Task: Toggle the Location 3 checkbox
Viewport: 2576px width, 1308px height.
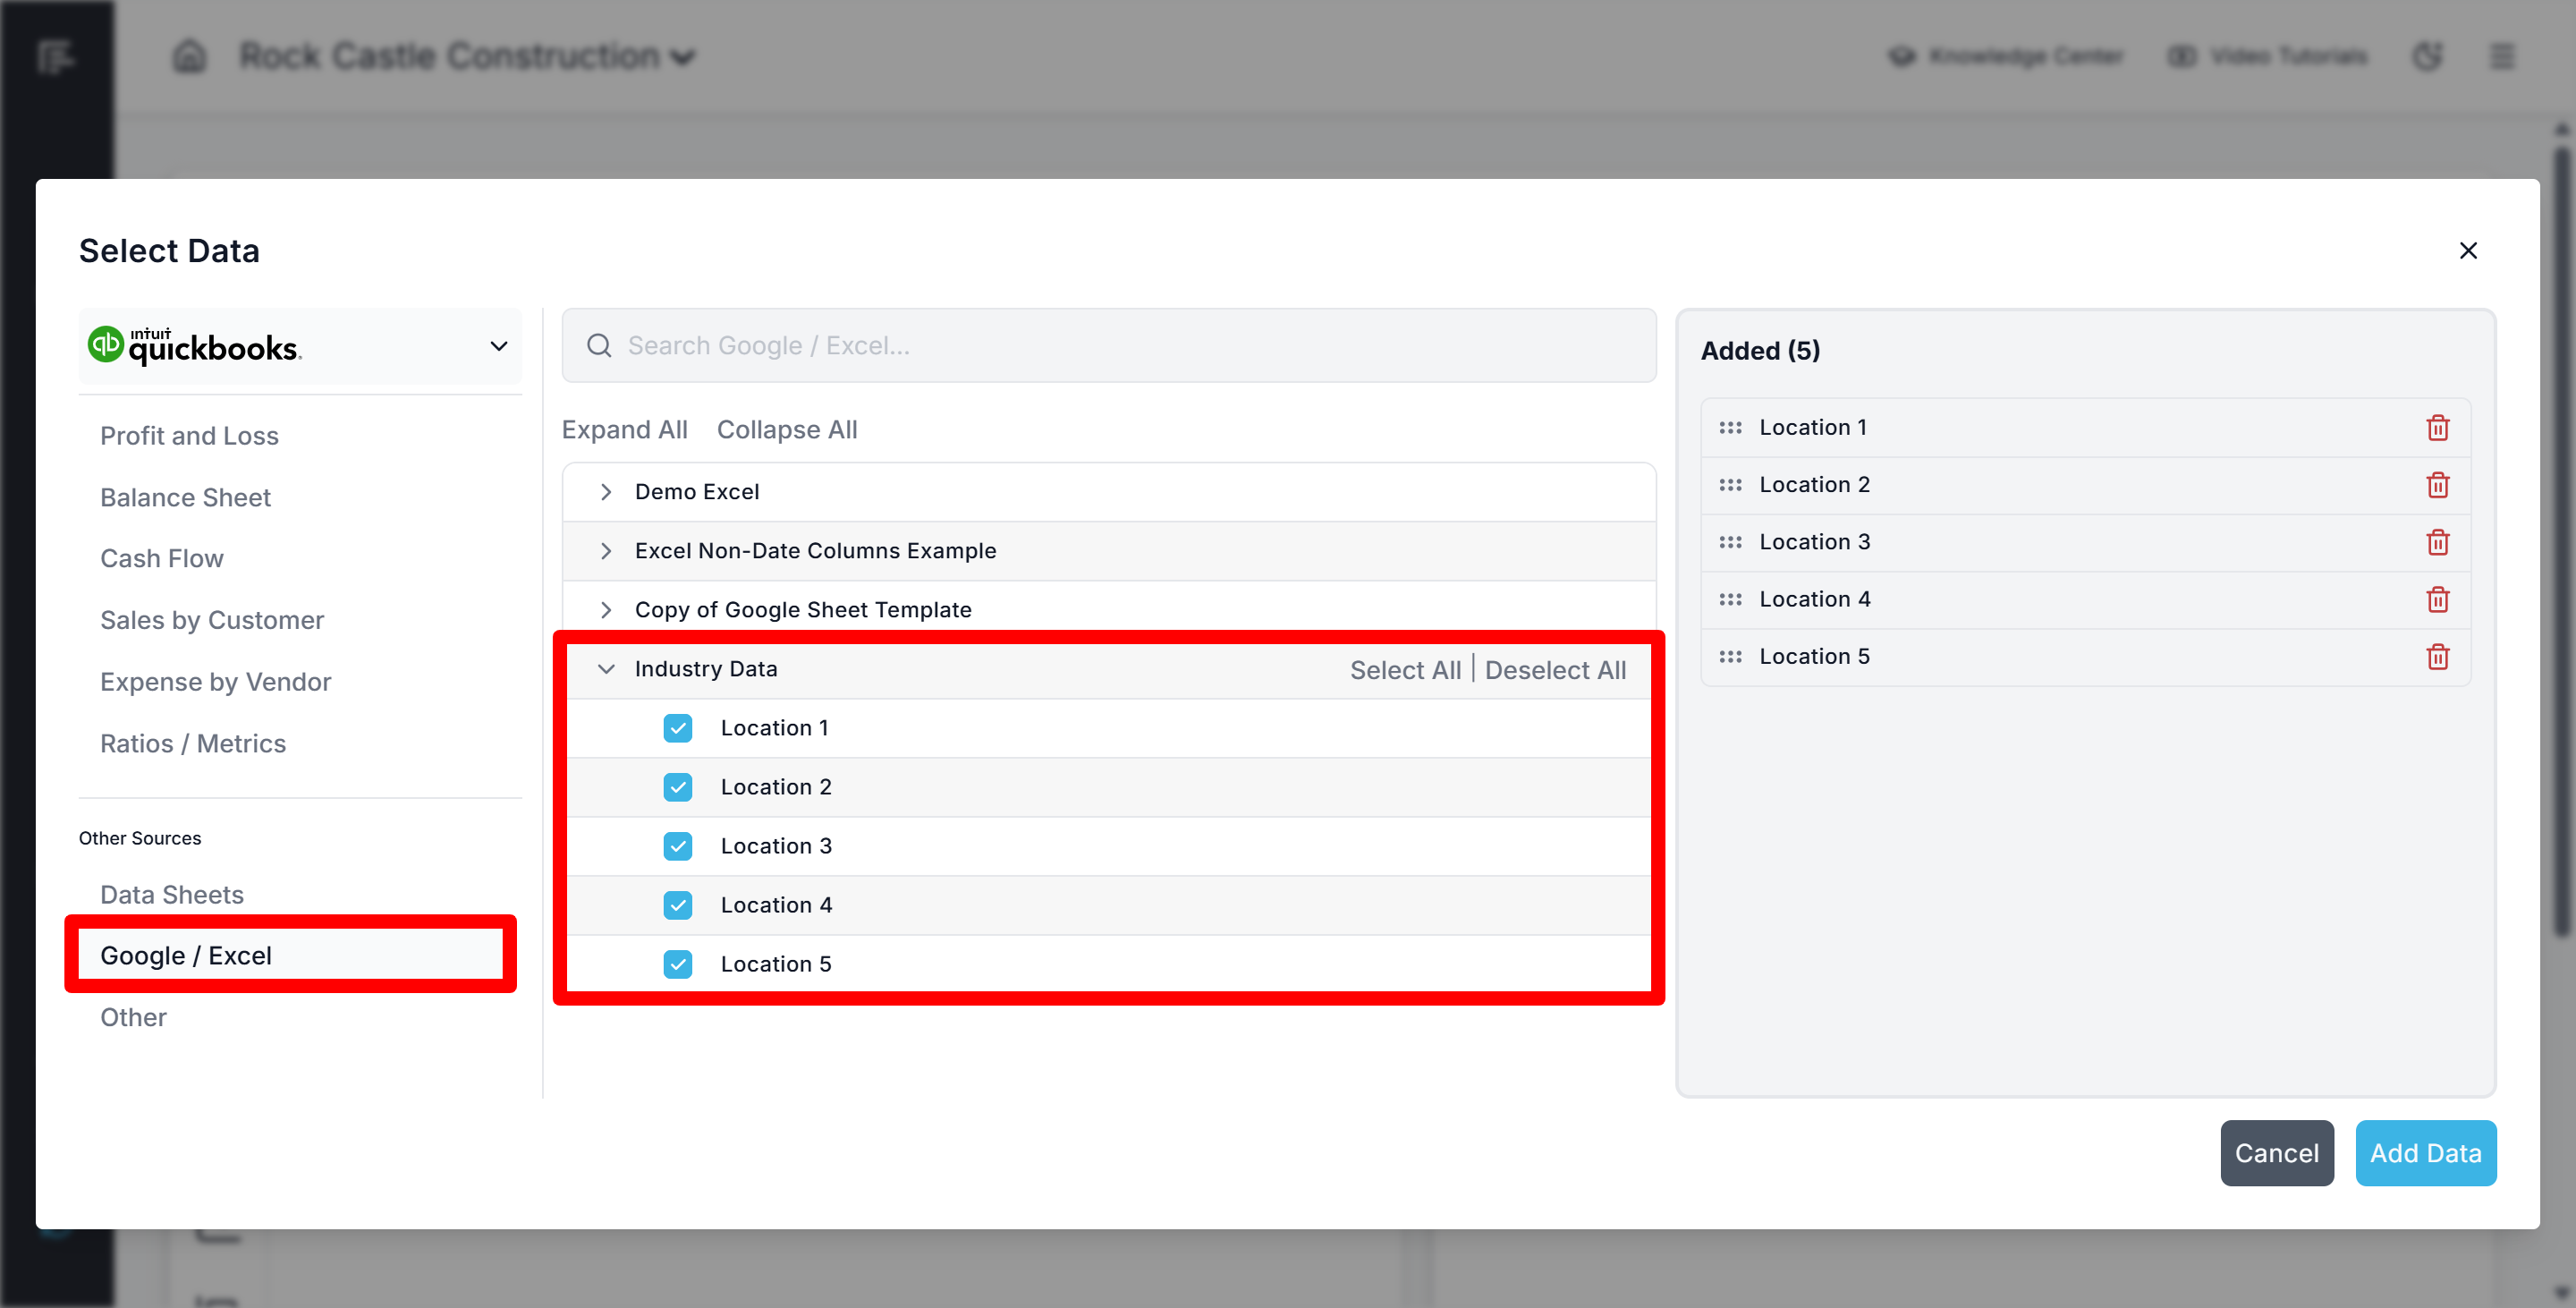Action: coord(677,846)
